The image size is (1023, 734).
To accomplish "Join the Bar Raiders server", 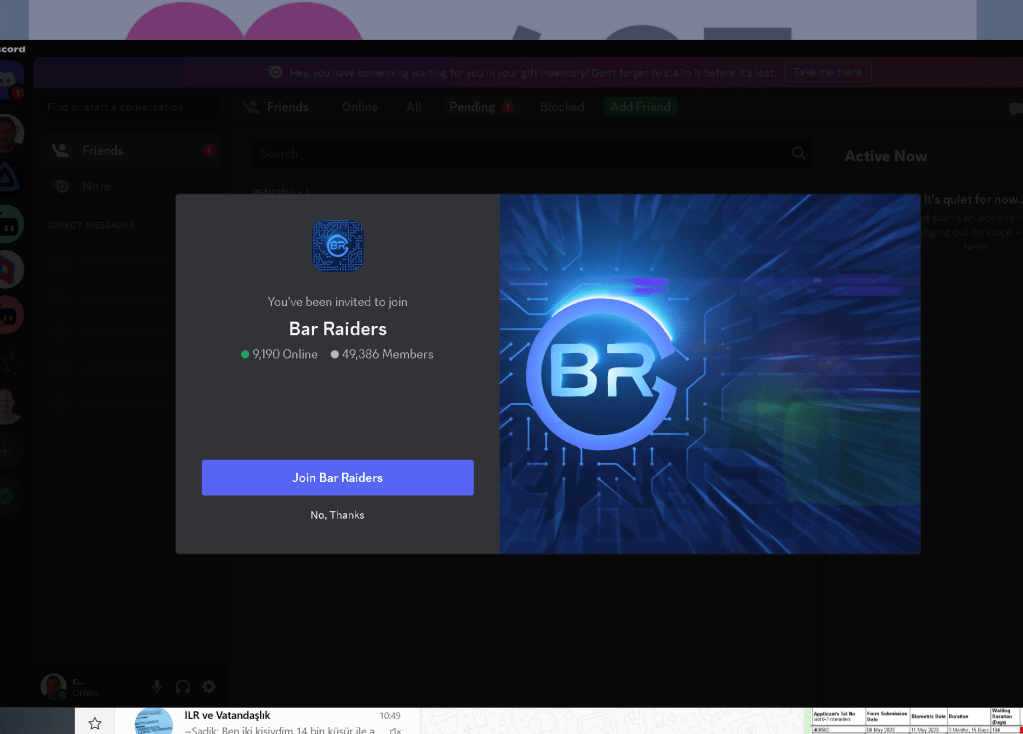I will (x=337, y=478).
